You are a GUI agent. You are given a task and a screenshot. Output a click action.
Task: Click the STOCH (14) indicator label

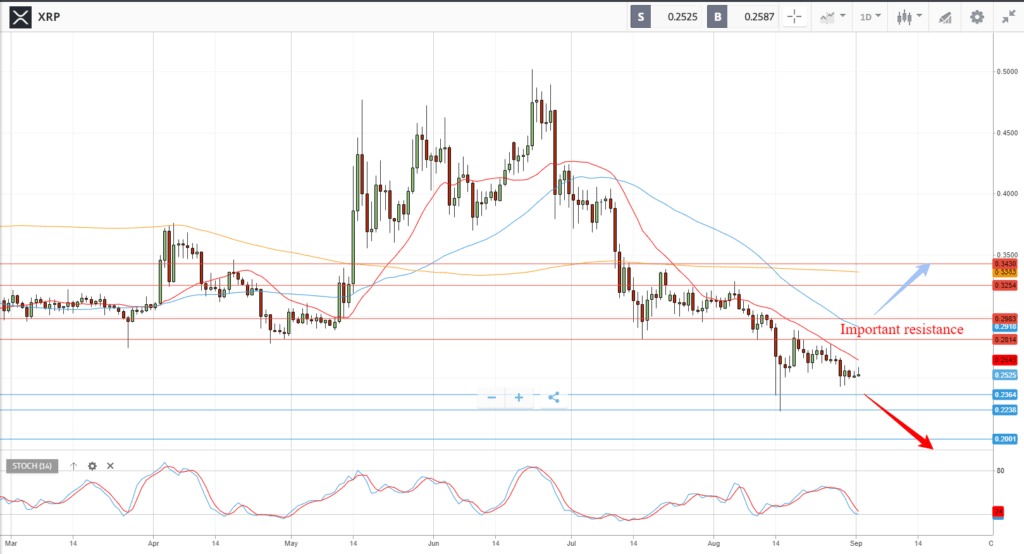[x=32, y=466]
